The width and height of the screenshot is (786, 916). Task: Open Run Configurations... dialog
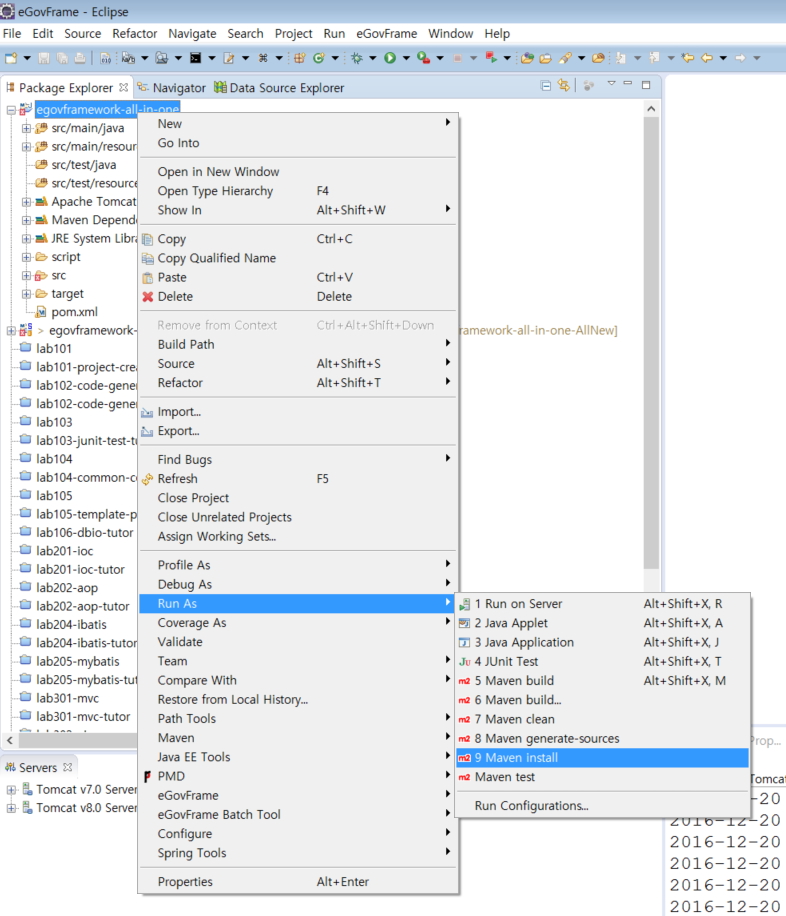point(531,806)
